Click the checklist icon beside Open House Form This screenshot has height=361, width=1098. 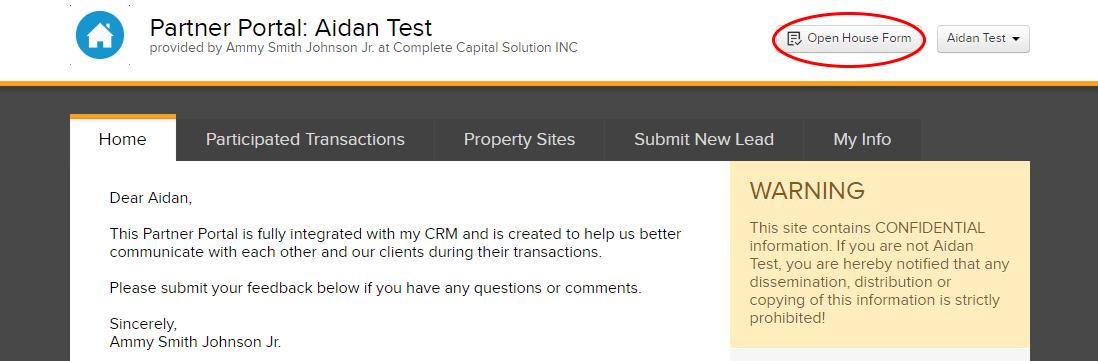click(794, 38)
